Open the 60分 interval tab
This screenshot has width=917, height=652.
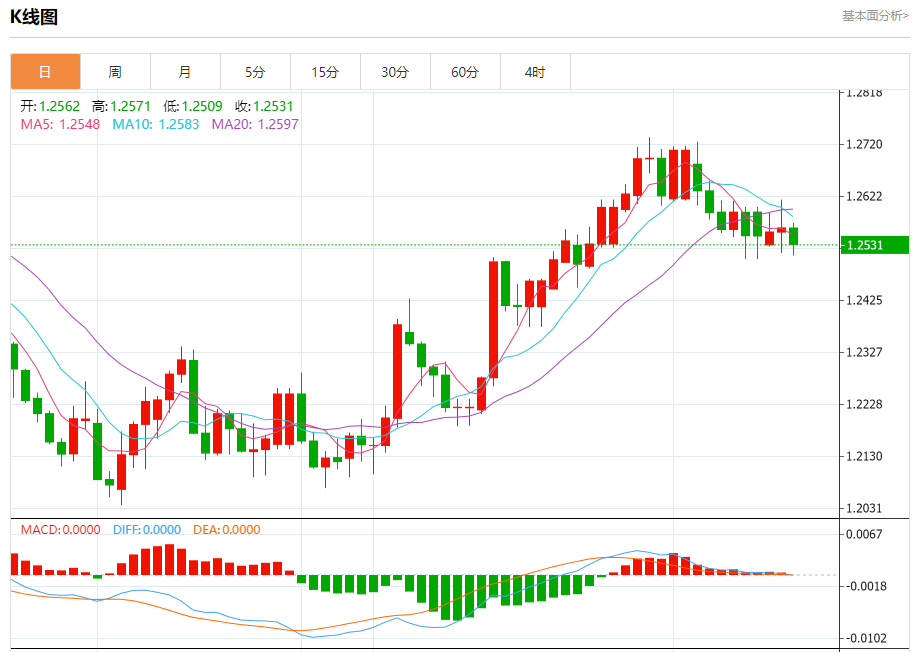(x=466, y=72)
